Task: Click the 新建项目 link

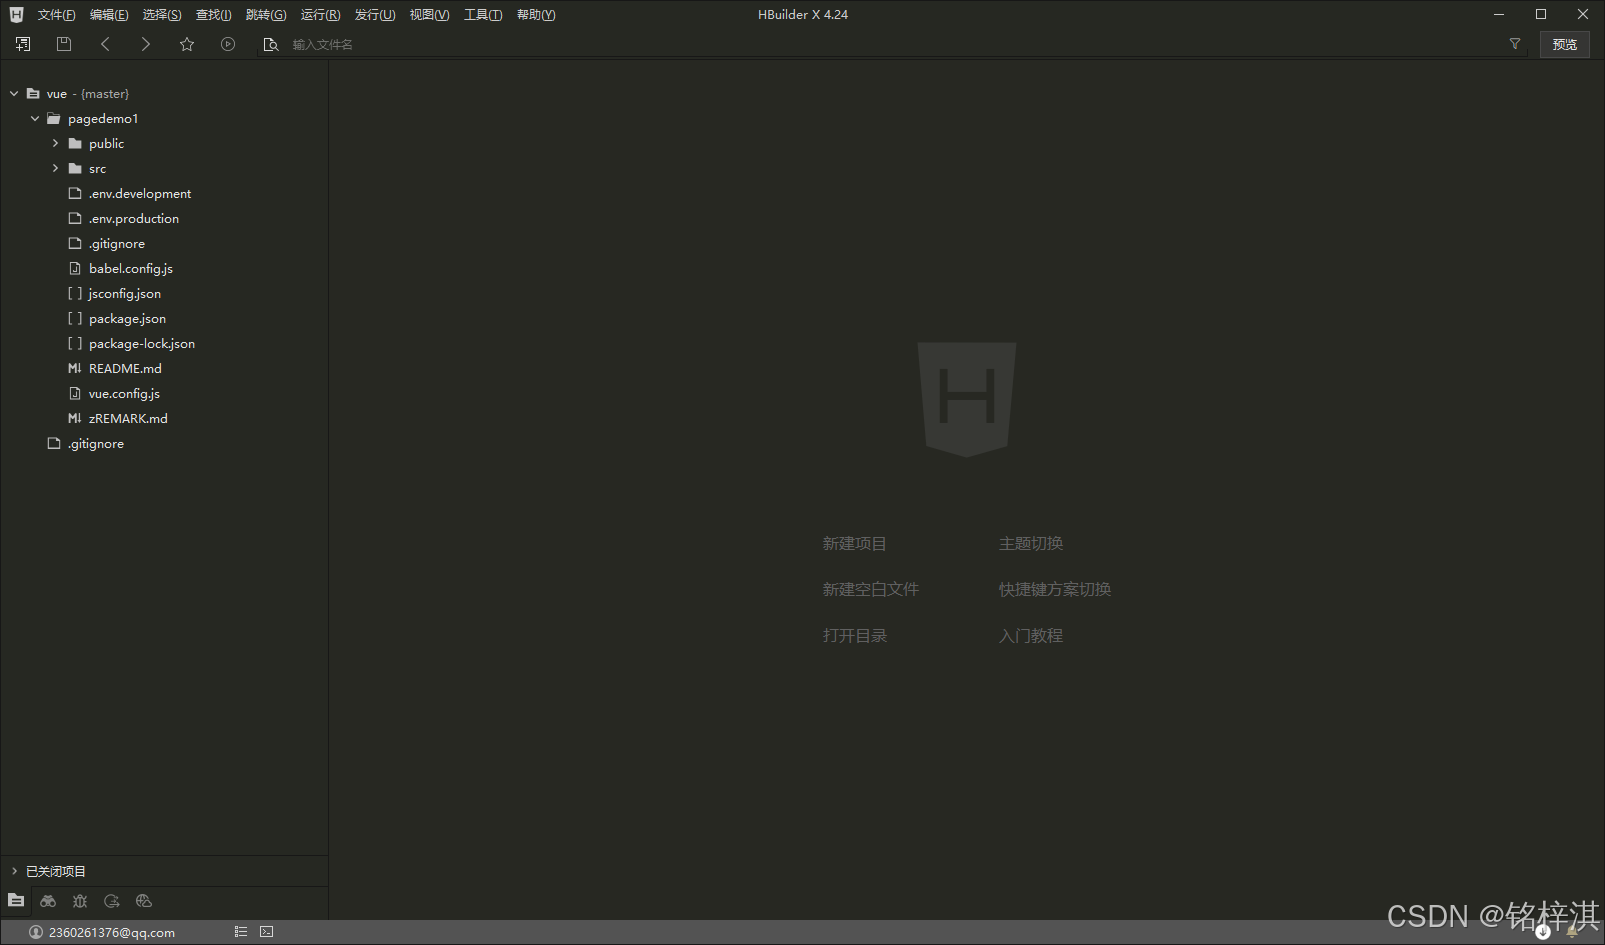Action: 854,544
